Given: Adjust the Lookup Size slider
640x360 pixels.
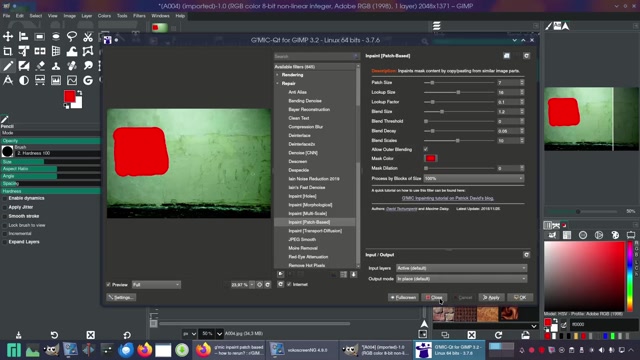Looking at the screenshot, I should pyautogui.click(x=459, y=92).
